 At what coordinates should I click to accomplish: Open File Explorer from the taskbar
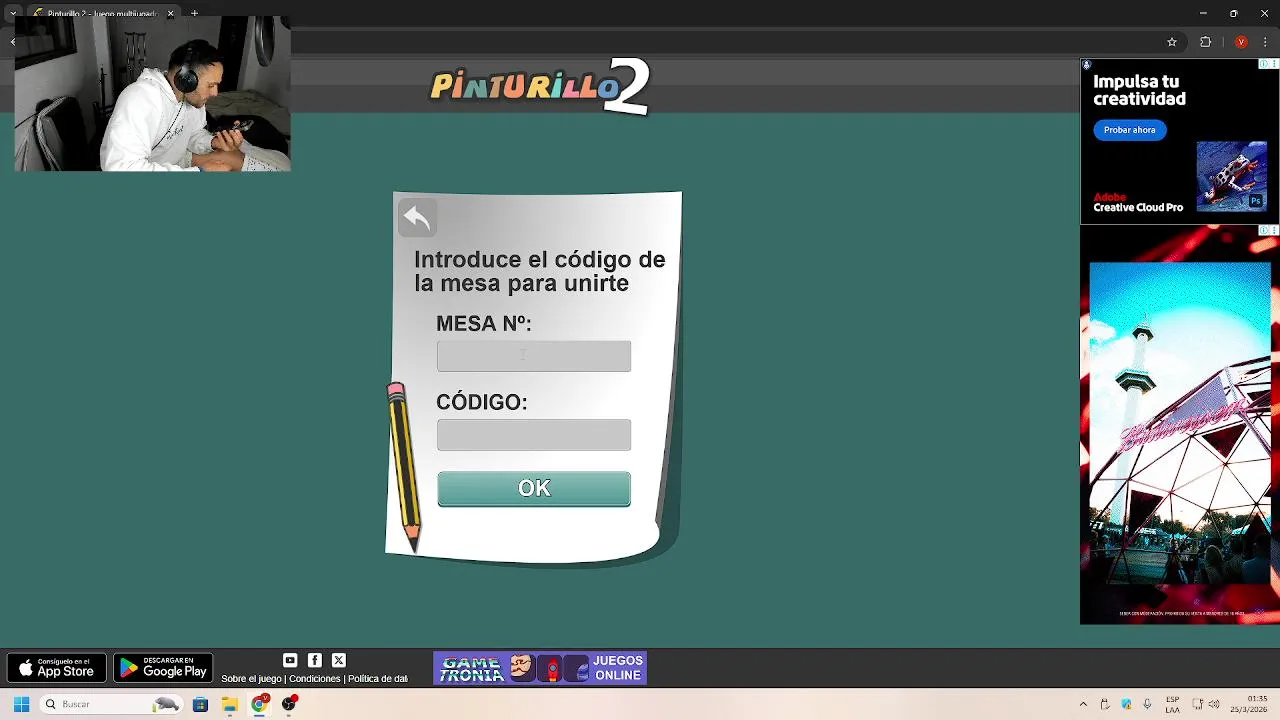coord(230,704)
